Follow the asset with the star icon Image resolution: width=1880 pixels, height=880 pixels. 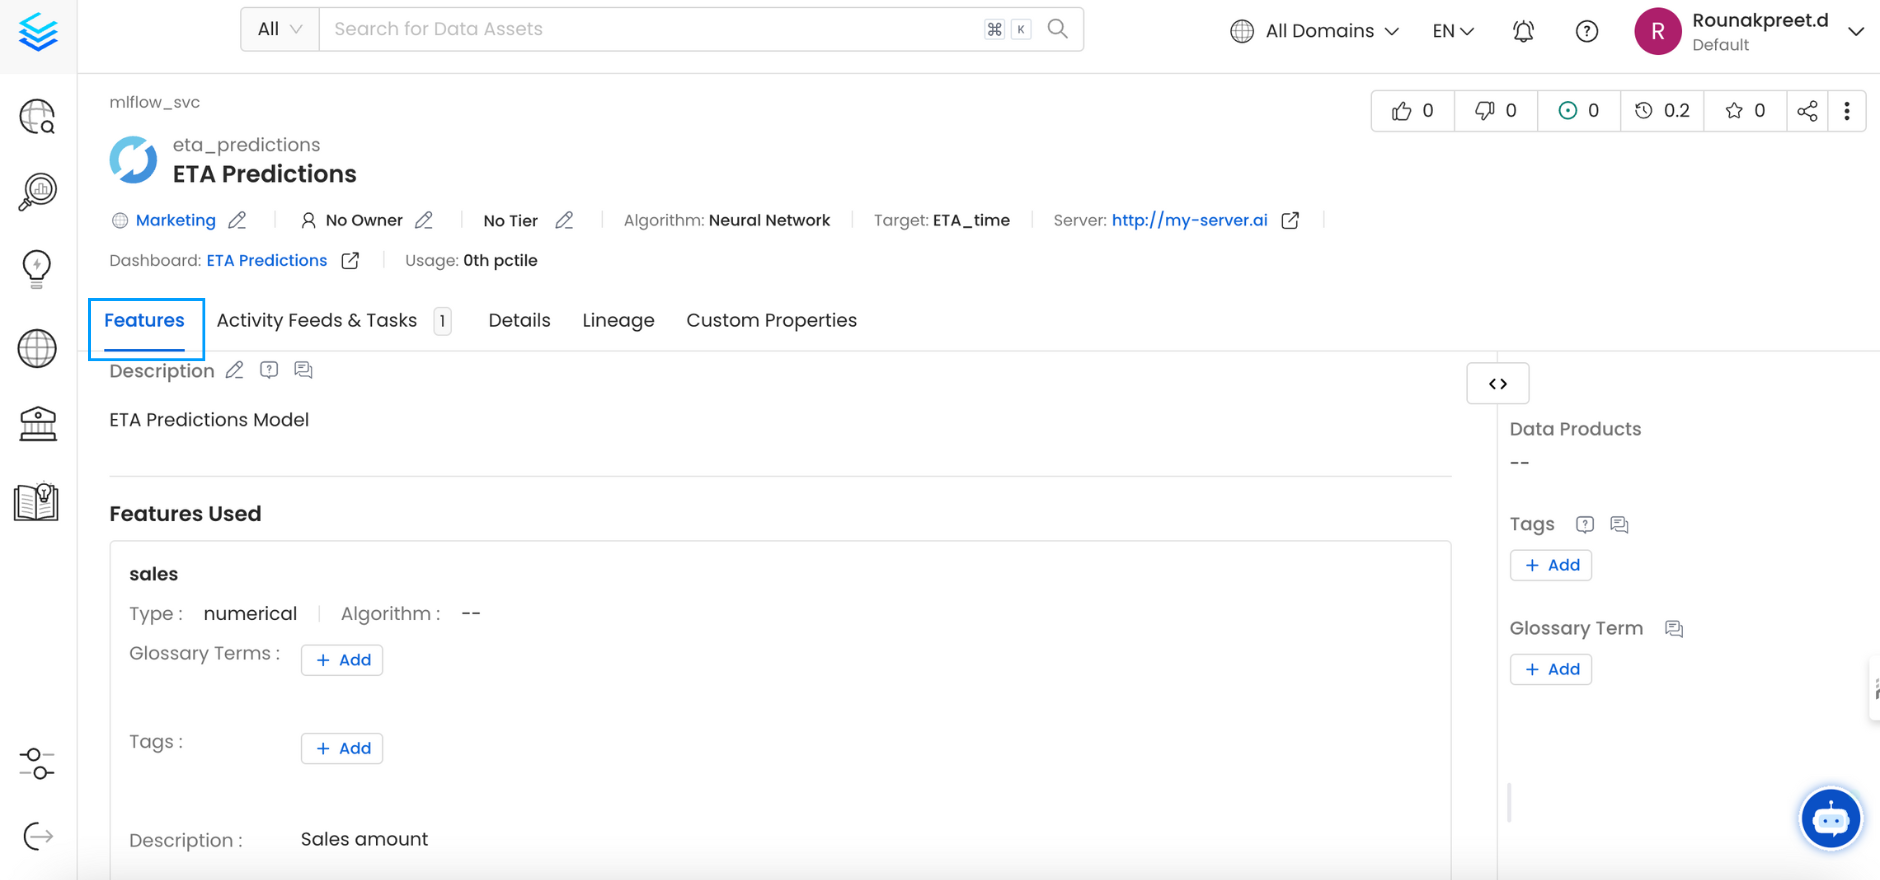coord(1745,111)
